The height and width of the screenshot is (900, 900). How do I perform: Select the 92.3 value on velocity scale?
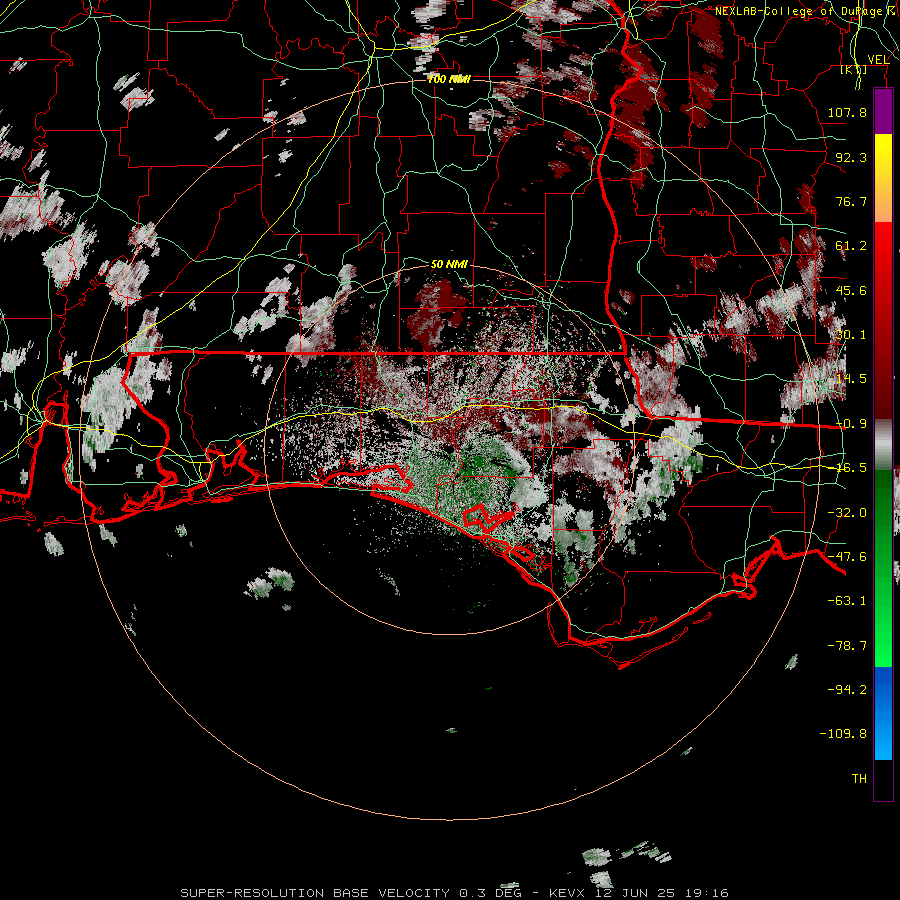851,157
